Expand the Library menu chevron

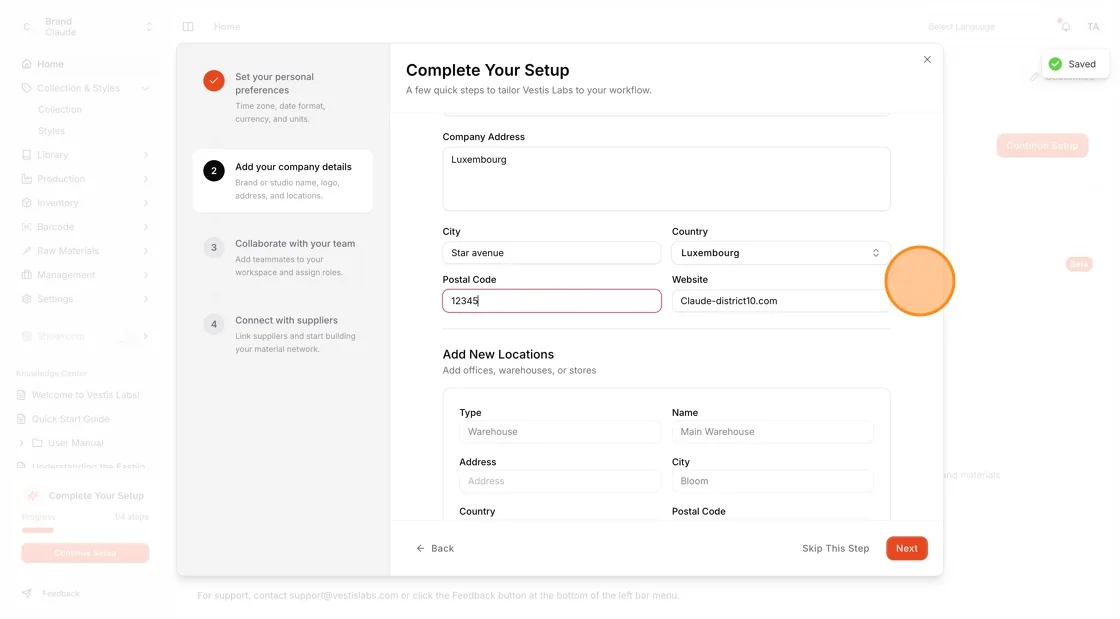[x=146, y=155]
